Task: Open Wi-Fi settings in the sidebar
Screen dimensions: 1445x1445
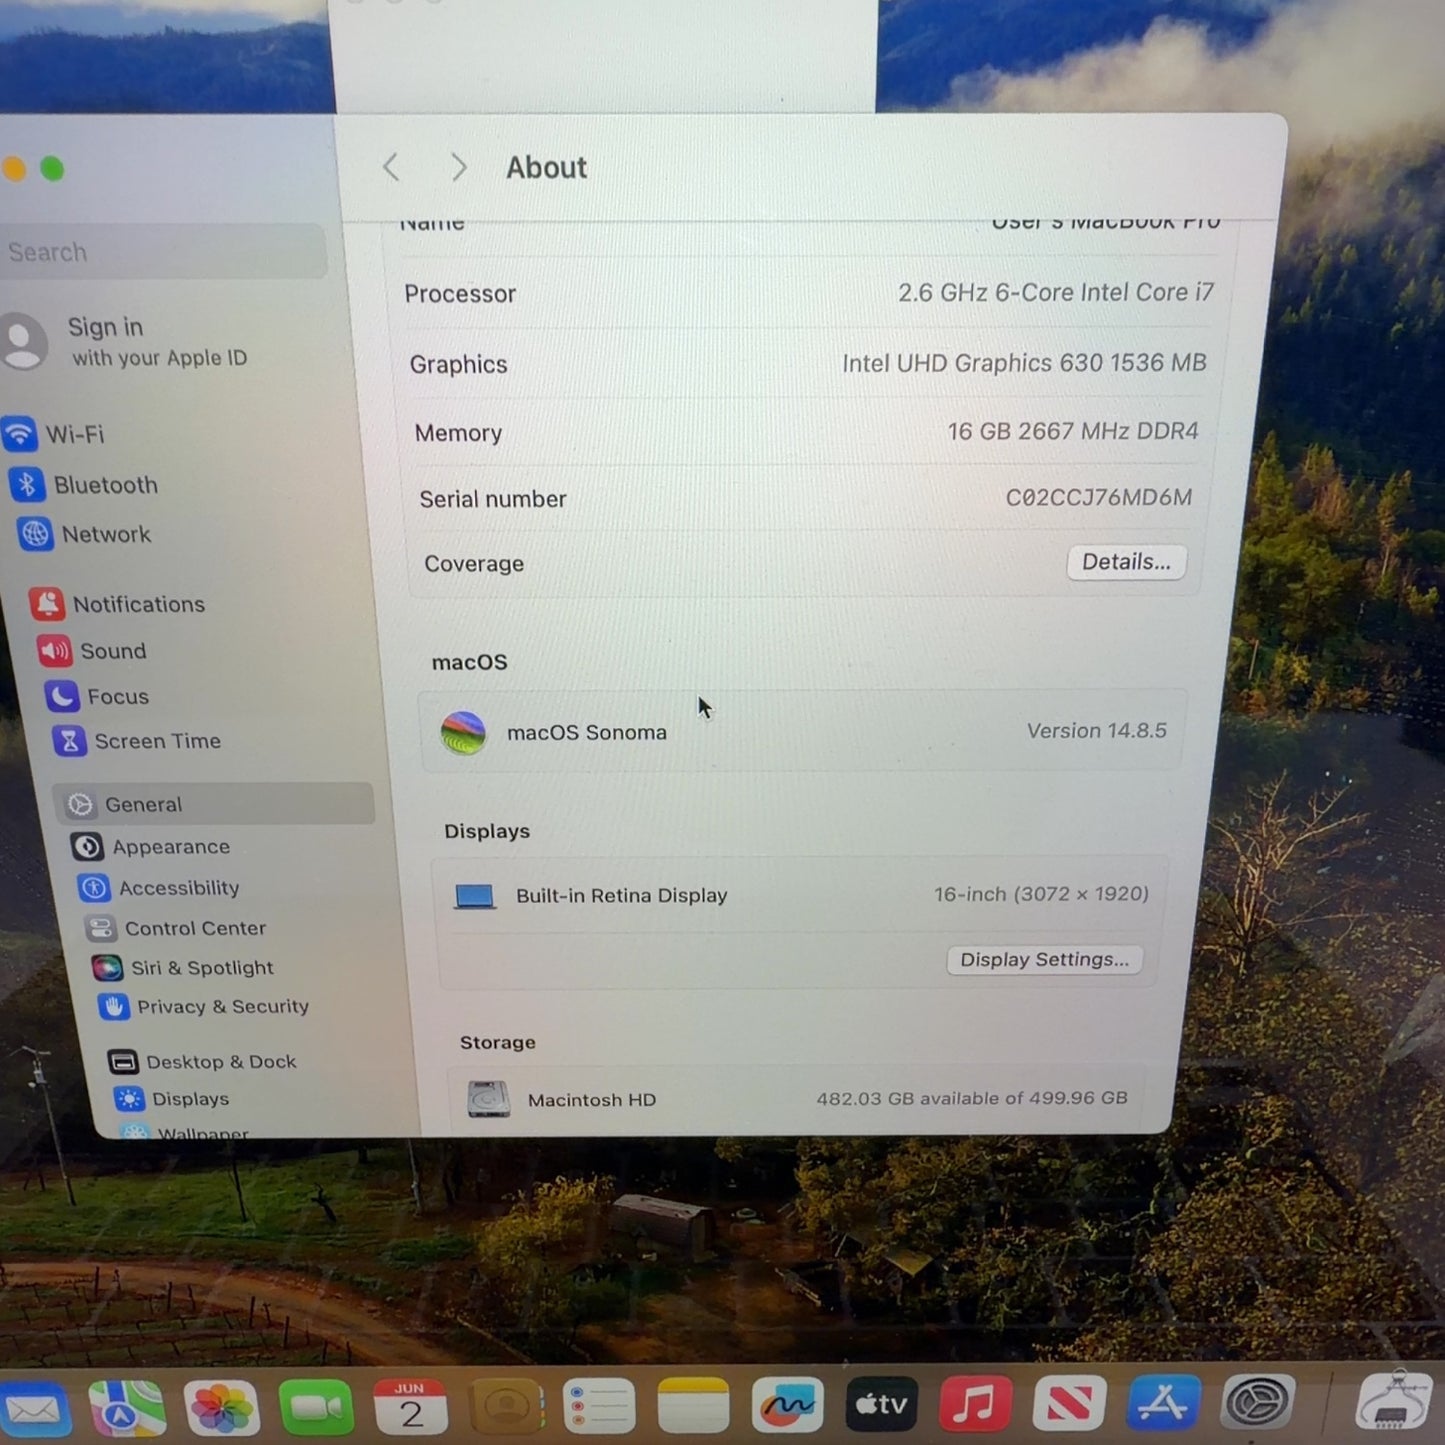Action: point(55,434)
